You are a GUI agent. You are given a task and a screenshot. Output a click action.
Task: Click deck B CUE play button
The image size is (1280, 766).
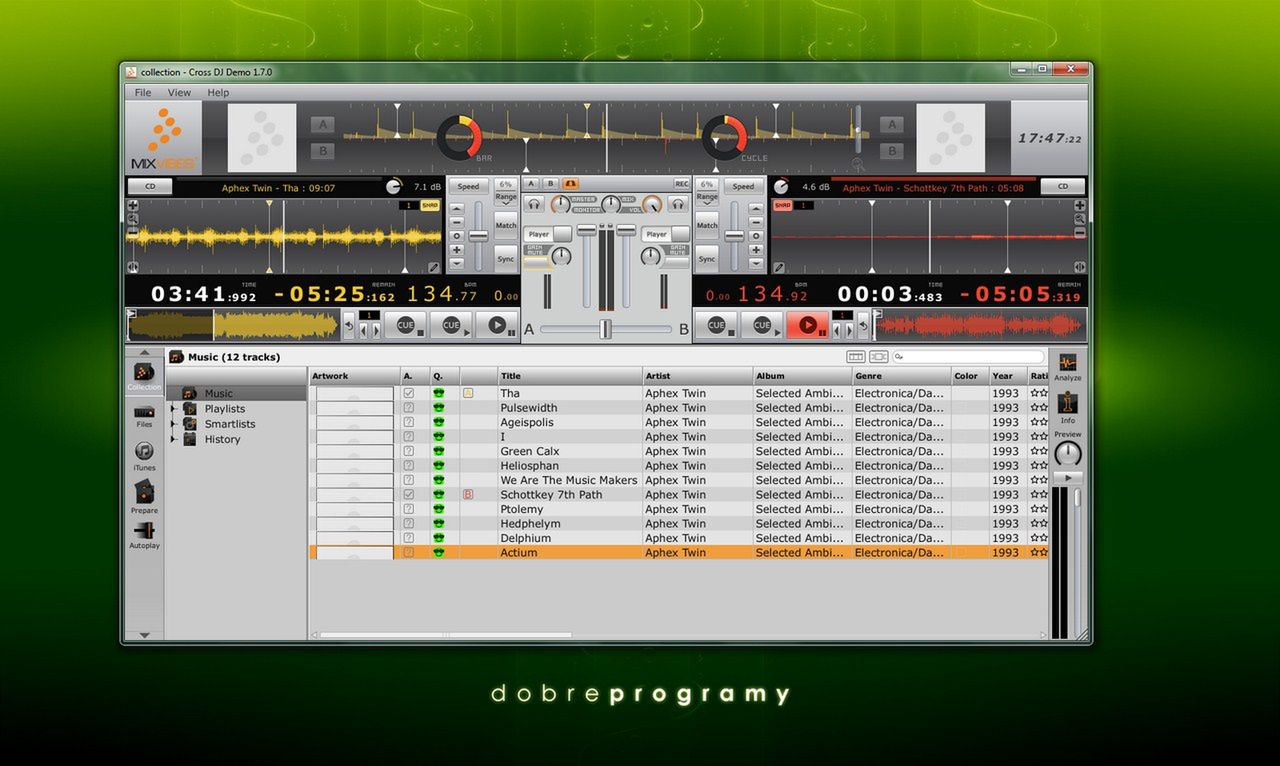[x=762, y=325]
